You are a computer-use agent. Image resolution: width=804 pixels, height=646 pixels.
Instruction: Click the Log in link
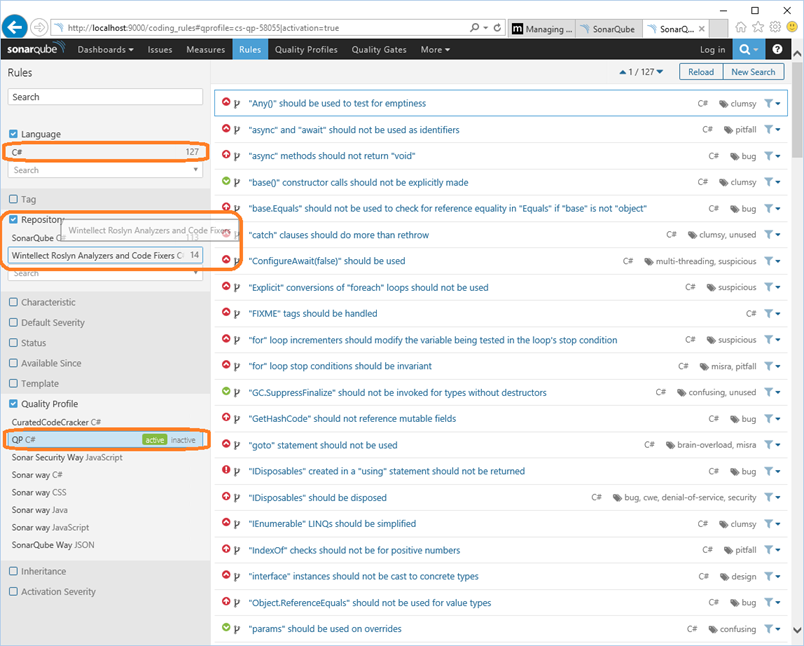(x=713, y=50)
